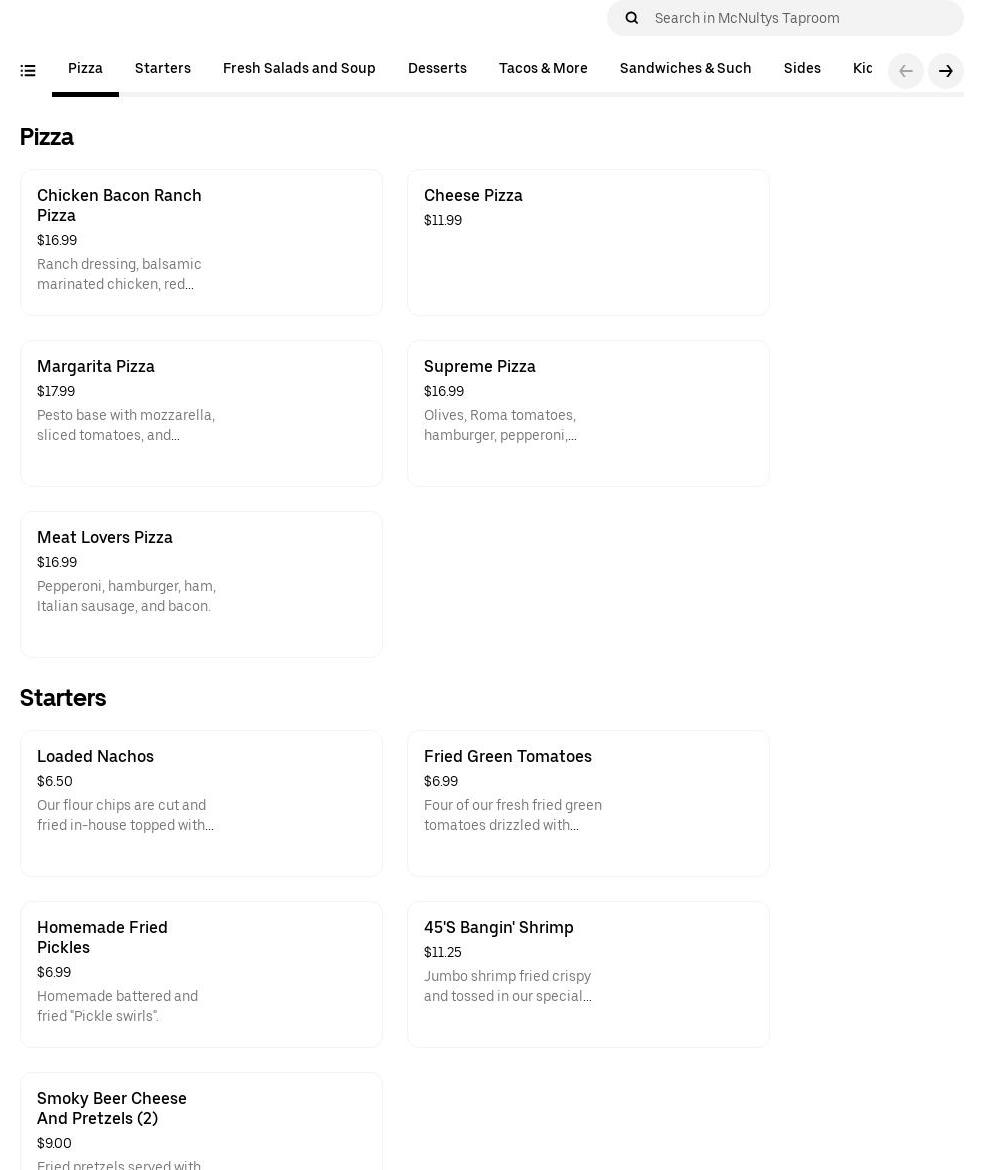Select the Fresh Salads and Soup tab

coord(299,68)
